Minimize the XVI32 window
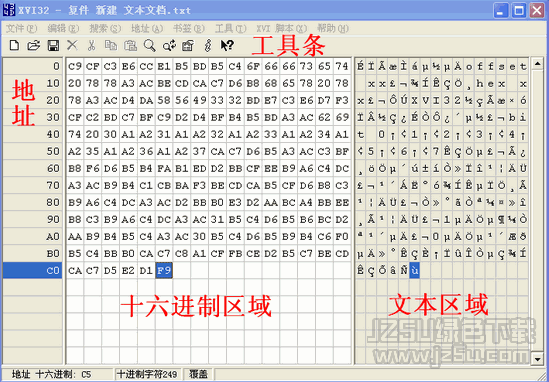 point(501,11)
